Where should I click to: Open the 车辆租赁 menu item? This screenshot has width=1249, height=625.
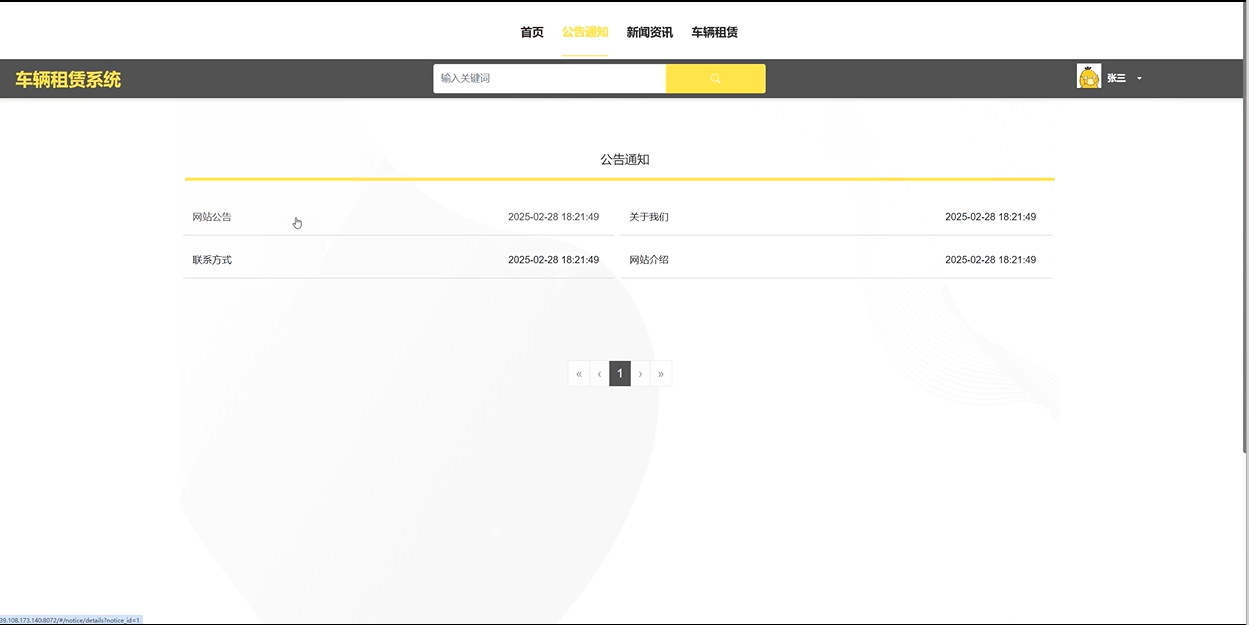point(715,32)
